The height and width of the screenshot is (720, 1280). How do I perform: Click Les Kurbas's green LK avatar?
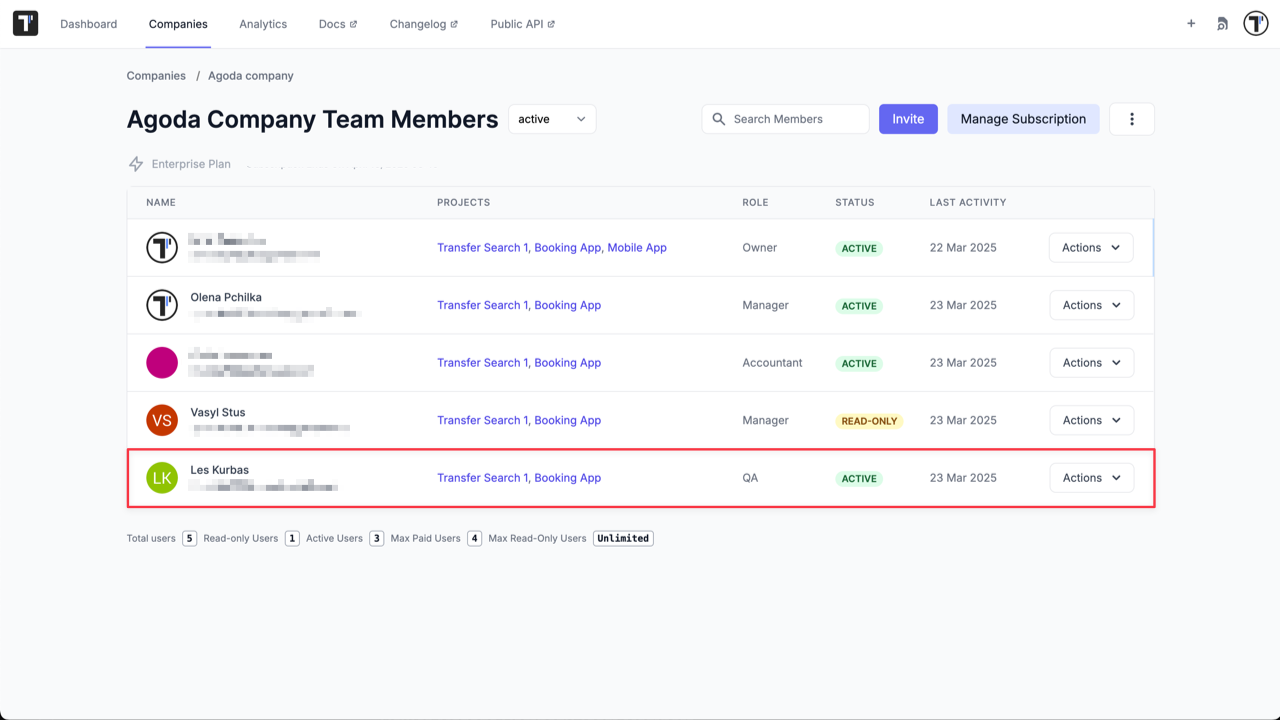tap(161, 478)
